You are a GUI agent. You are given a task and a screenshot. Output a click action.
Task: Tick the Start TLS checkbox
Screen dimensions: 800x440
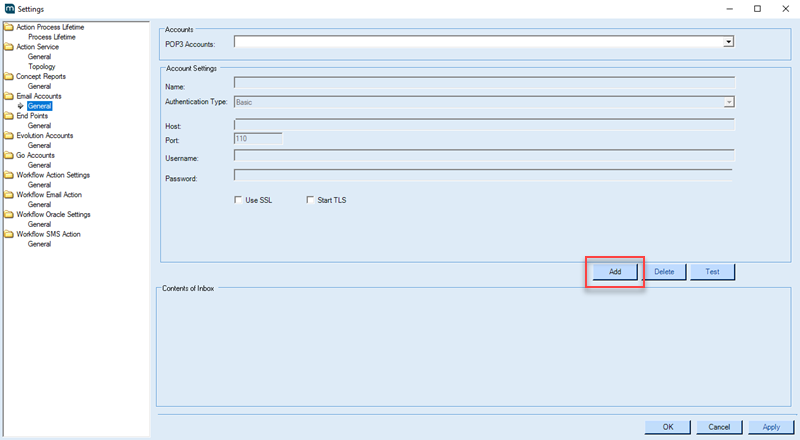[310, 200]
